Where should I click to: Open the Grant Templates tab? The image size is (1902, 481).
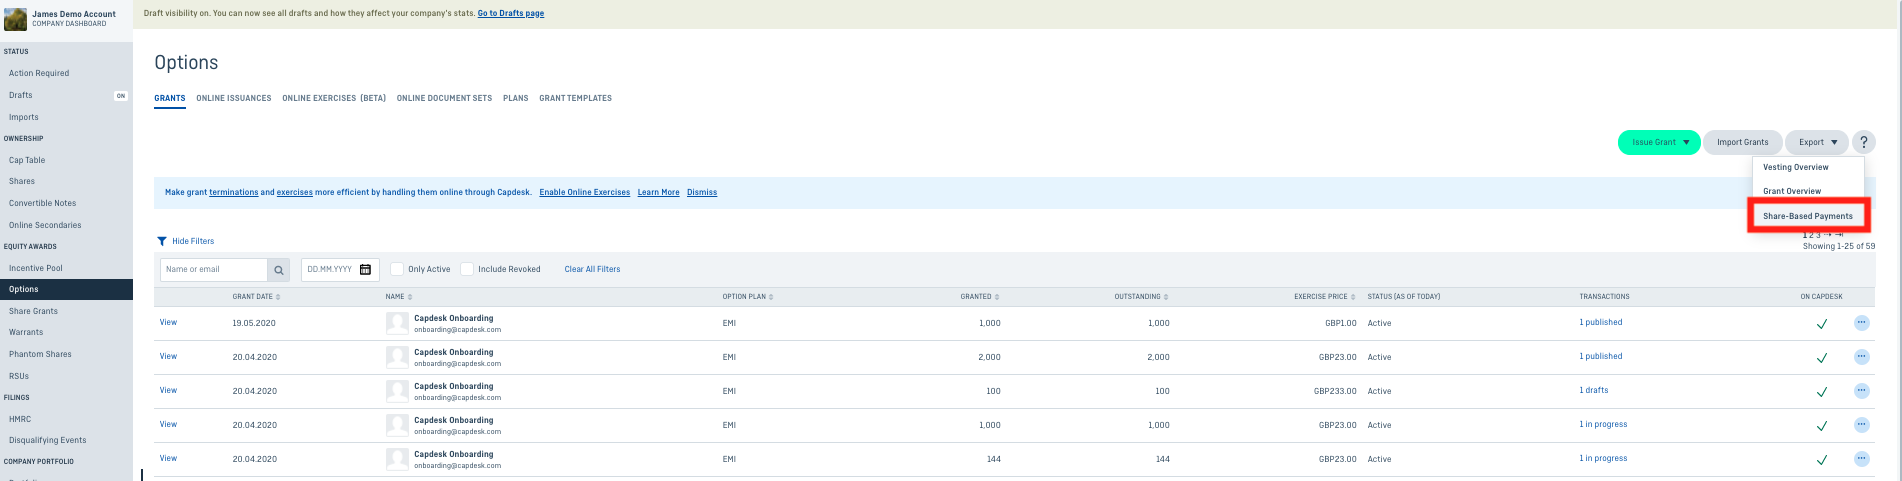pos(576,98)
